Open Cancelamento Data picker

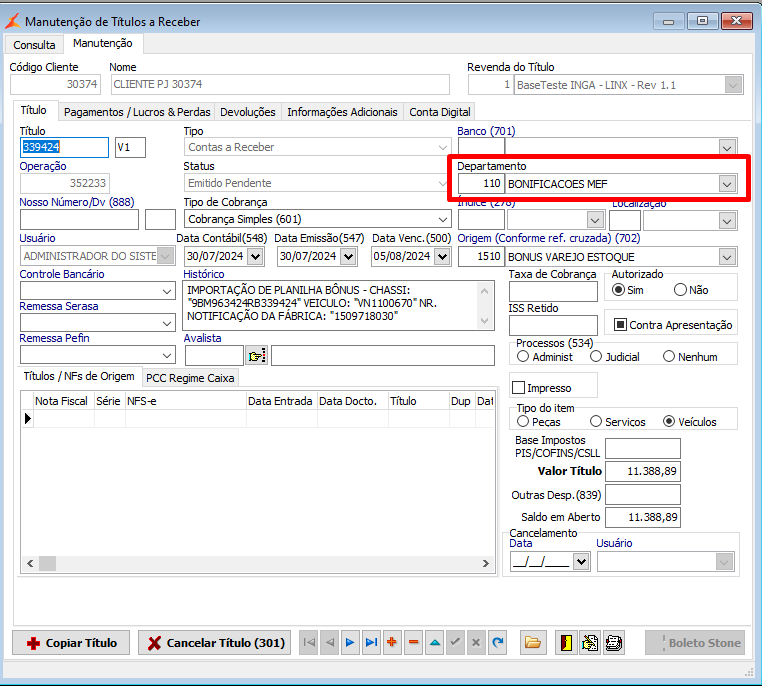tap(581, 562)
